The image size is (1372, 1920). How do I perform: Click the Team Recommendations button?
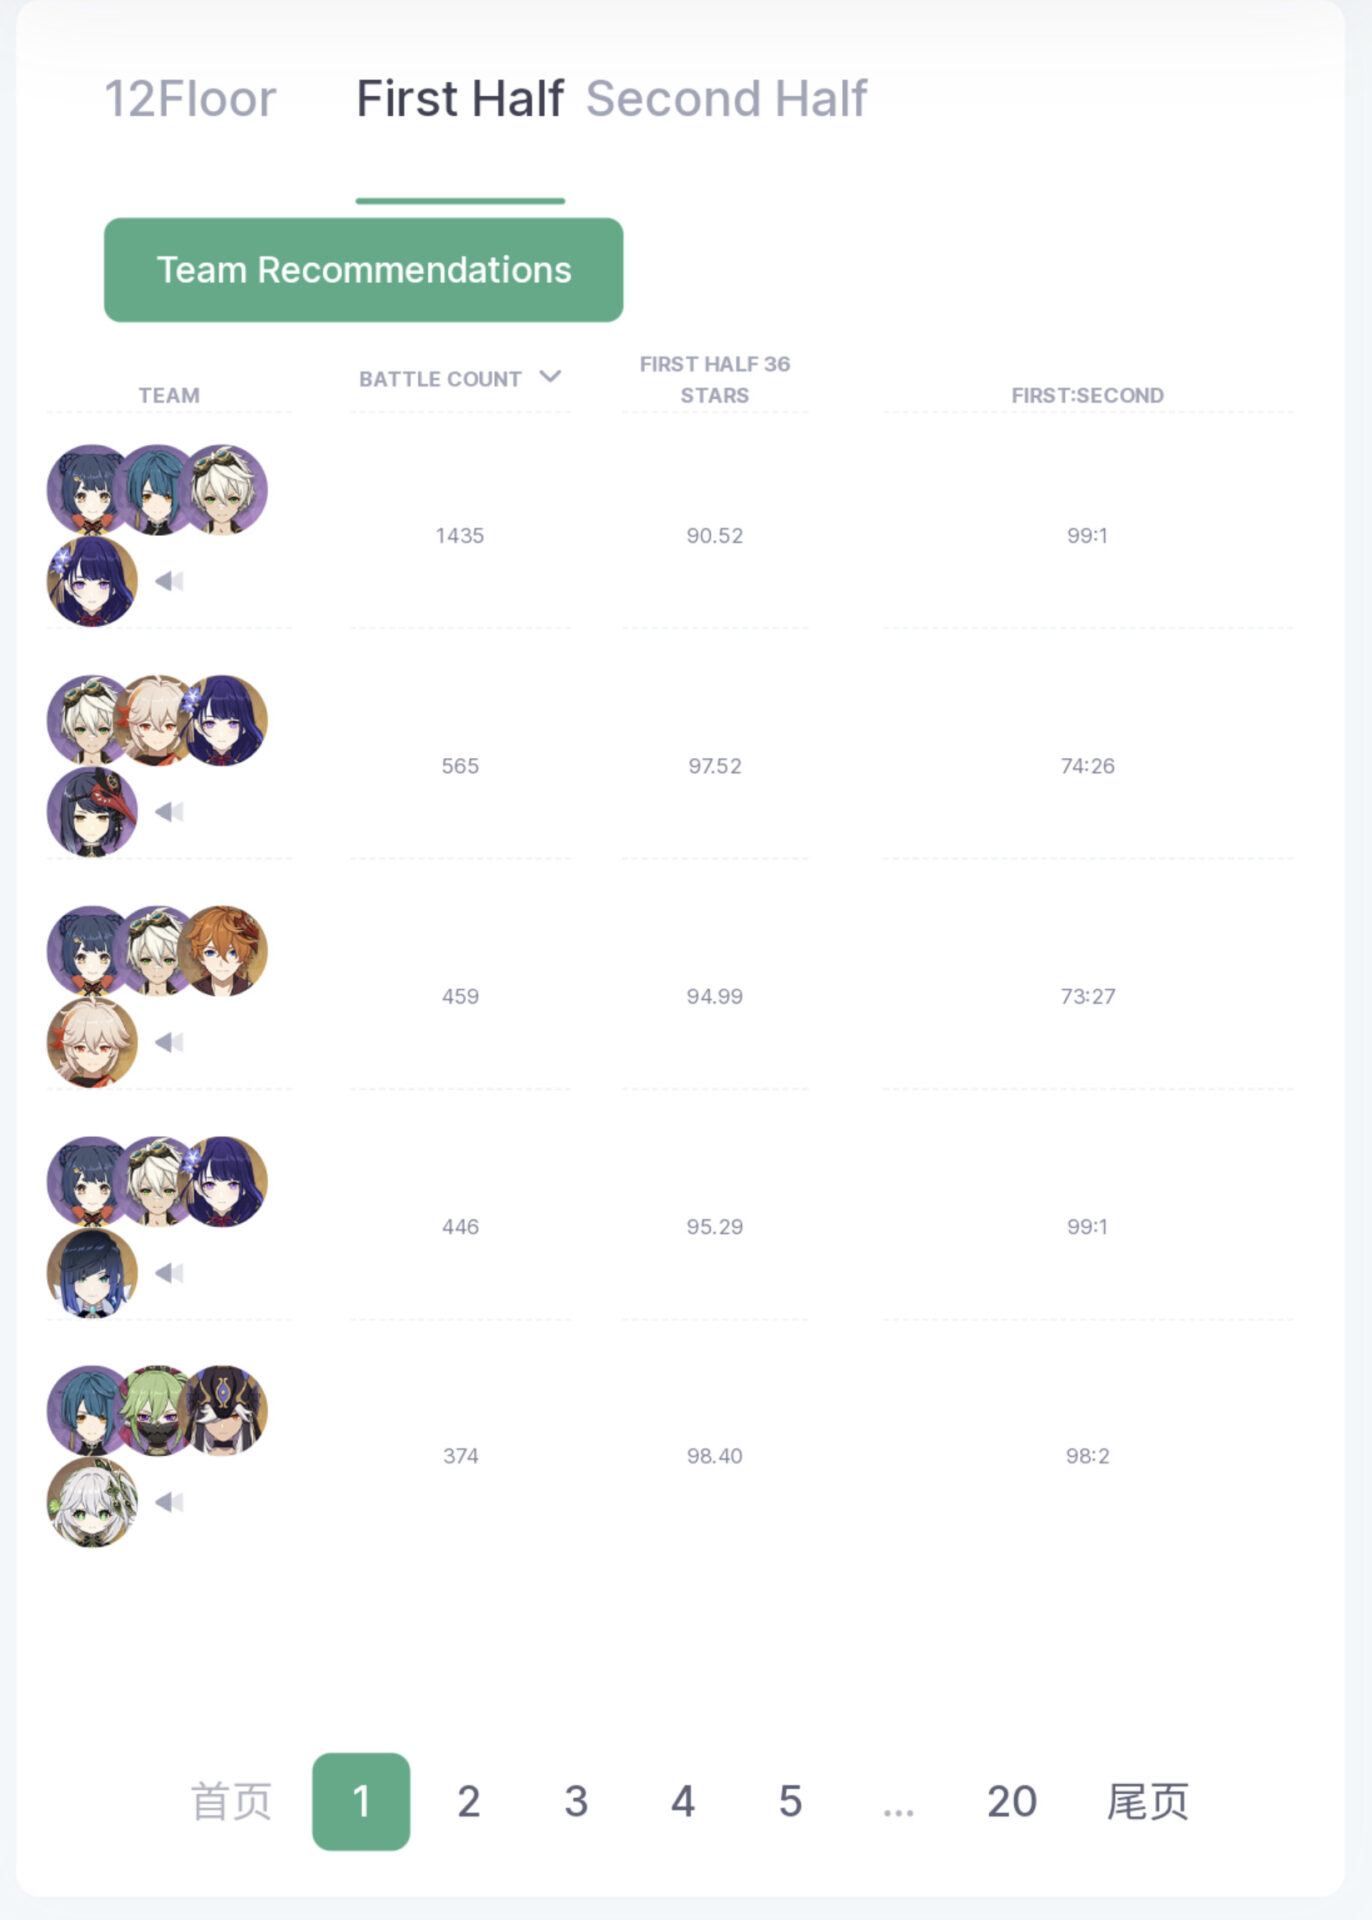coord(363,270)
